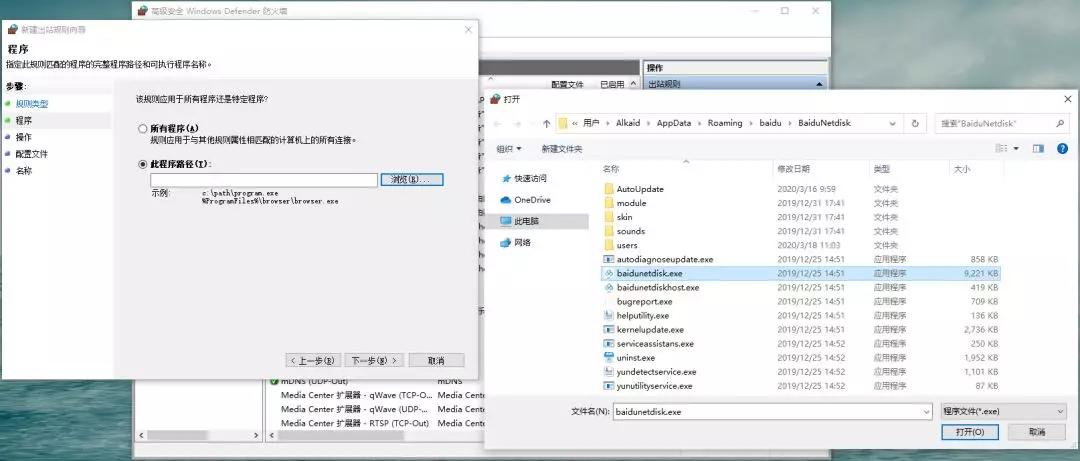This screenshot has height=461, width=1080.
Task: Click the uninst.exe file icon
Action: click(x=608, y=358)
